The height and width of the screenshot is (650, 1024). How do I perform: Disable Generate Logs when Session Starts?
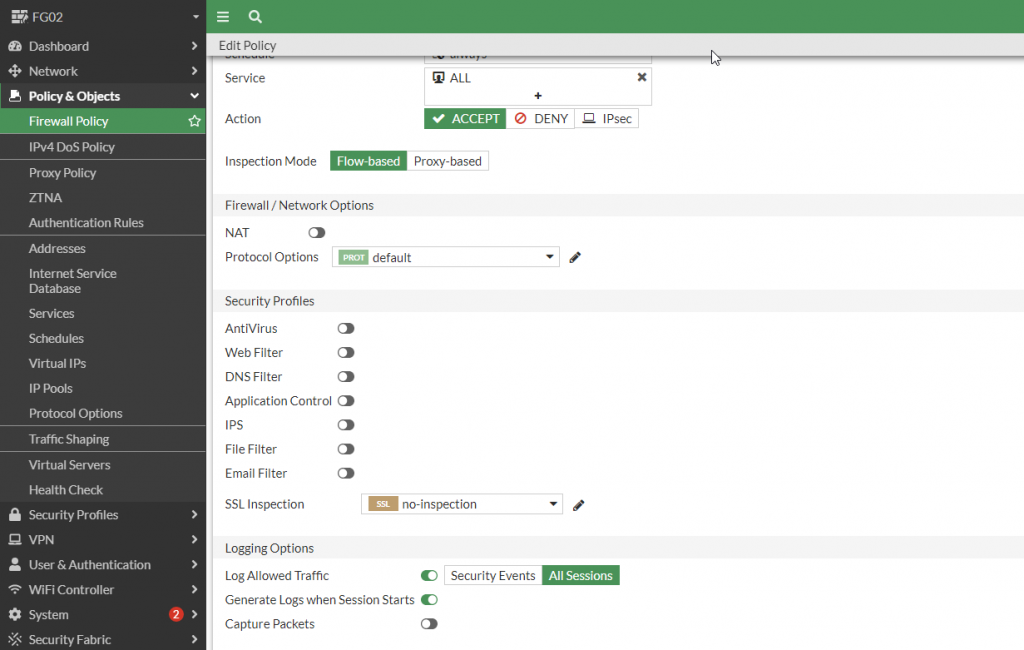[x=429, y=600]
